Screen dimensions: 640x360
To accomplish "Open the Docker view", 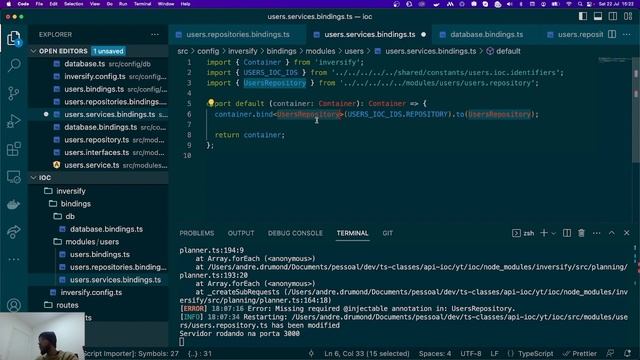I will pyautogui.click(x=14, y=204).
